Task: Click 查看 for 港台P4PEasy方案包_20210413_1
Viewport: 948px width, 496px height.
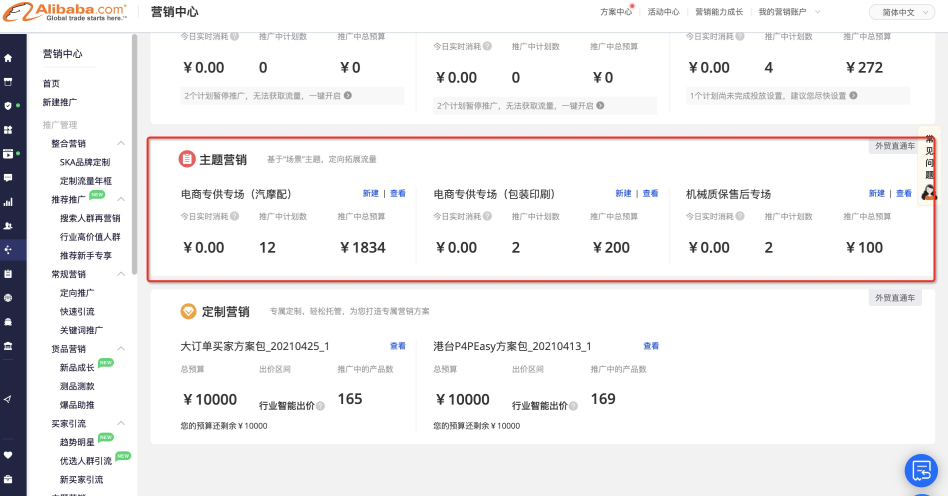Action: pyautogui.click(x=651, y=346)
